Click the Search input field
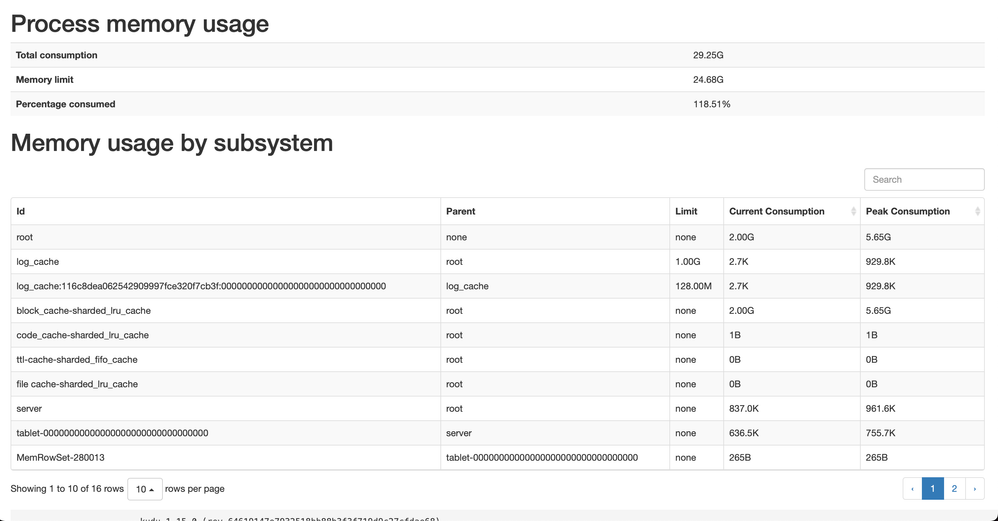The width and height of the screenshot is (998, 521). point(924,180)
